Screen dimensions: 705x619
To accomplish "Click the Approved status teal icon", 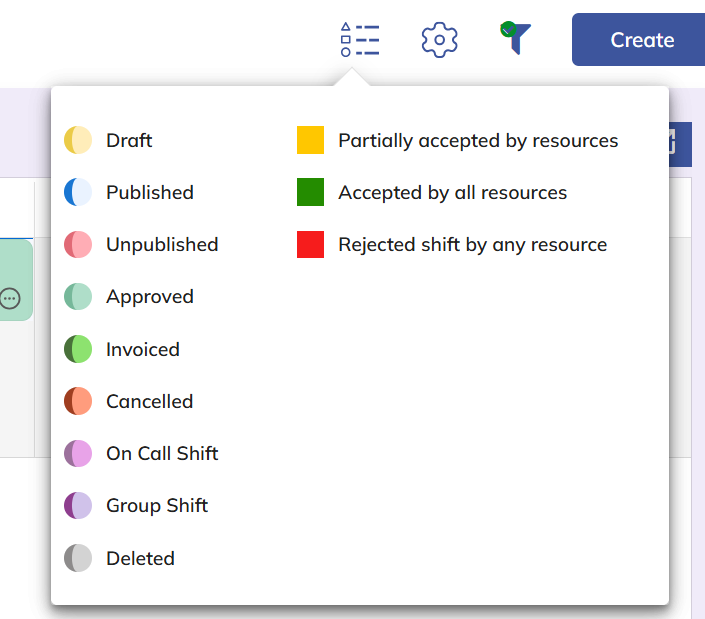I will coord(78,297).
